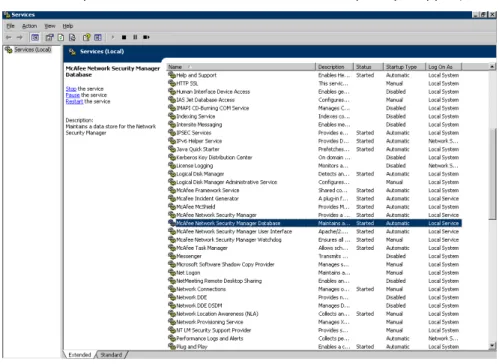The height and width of the screenshot is (364, 499).
Task: Click the Refresh toolbar icon
Action: click(x=61, y=37)
